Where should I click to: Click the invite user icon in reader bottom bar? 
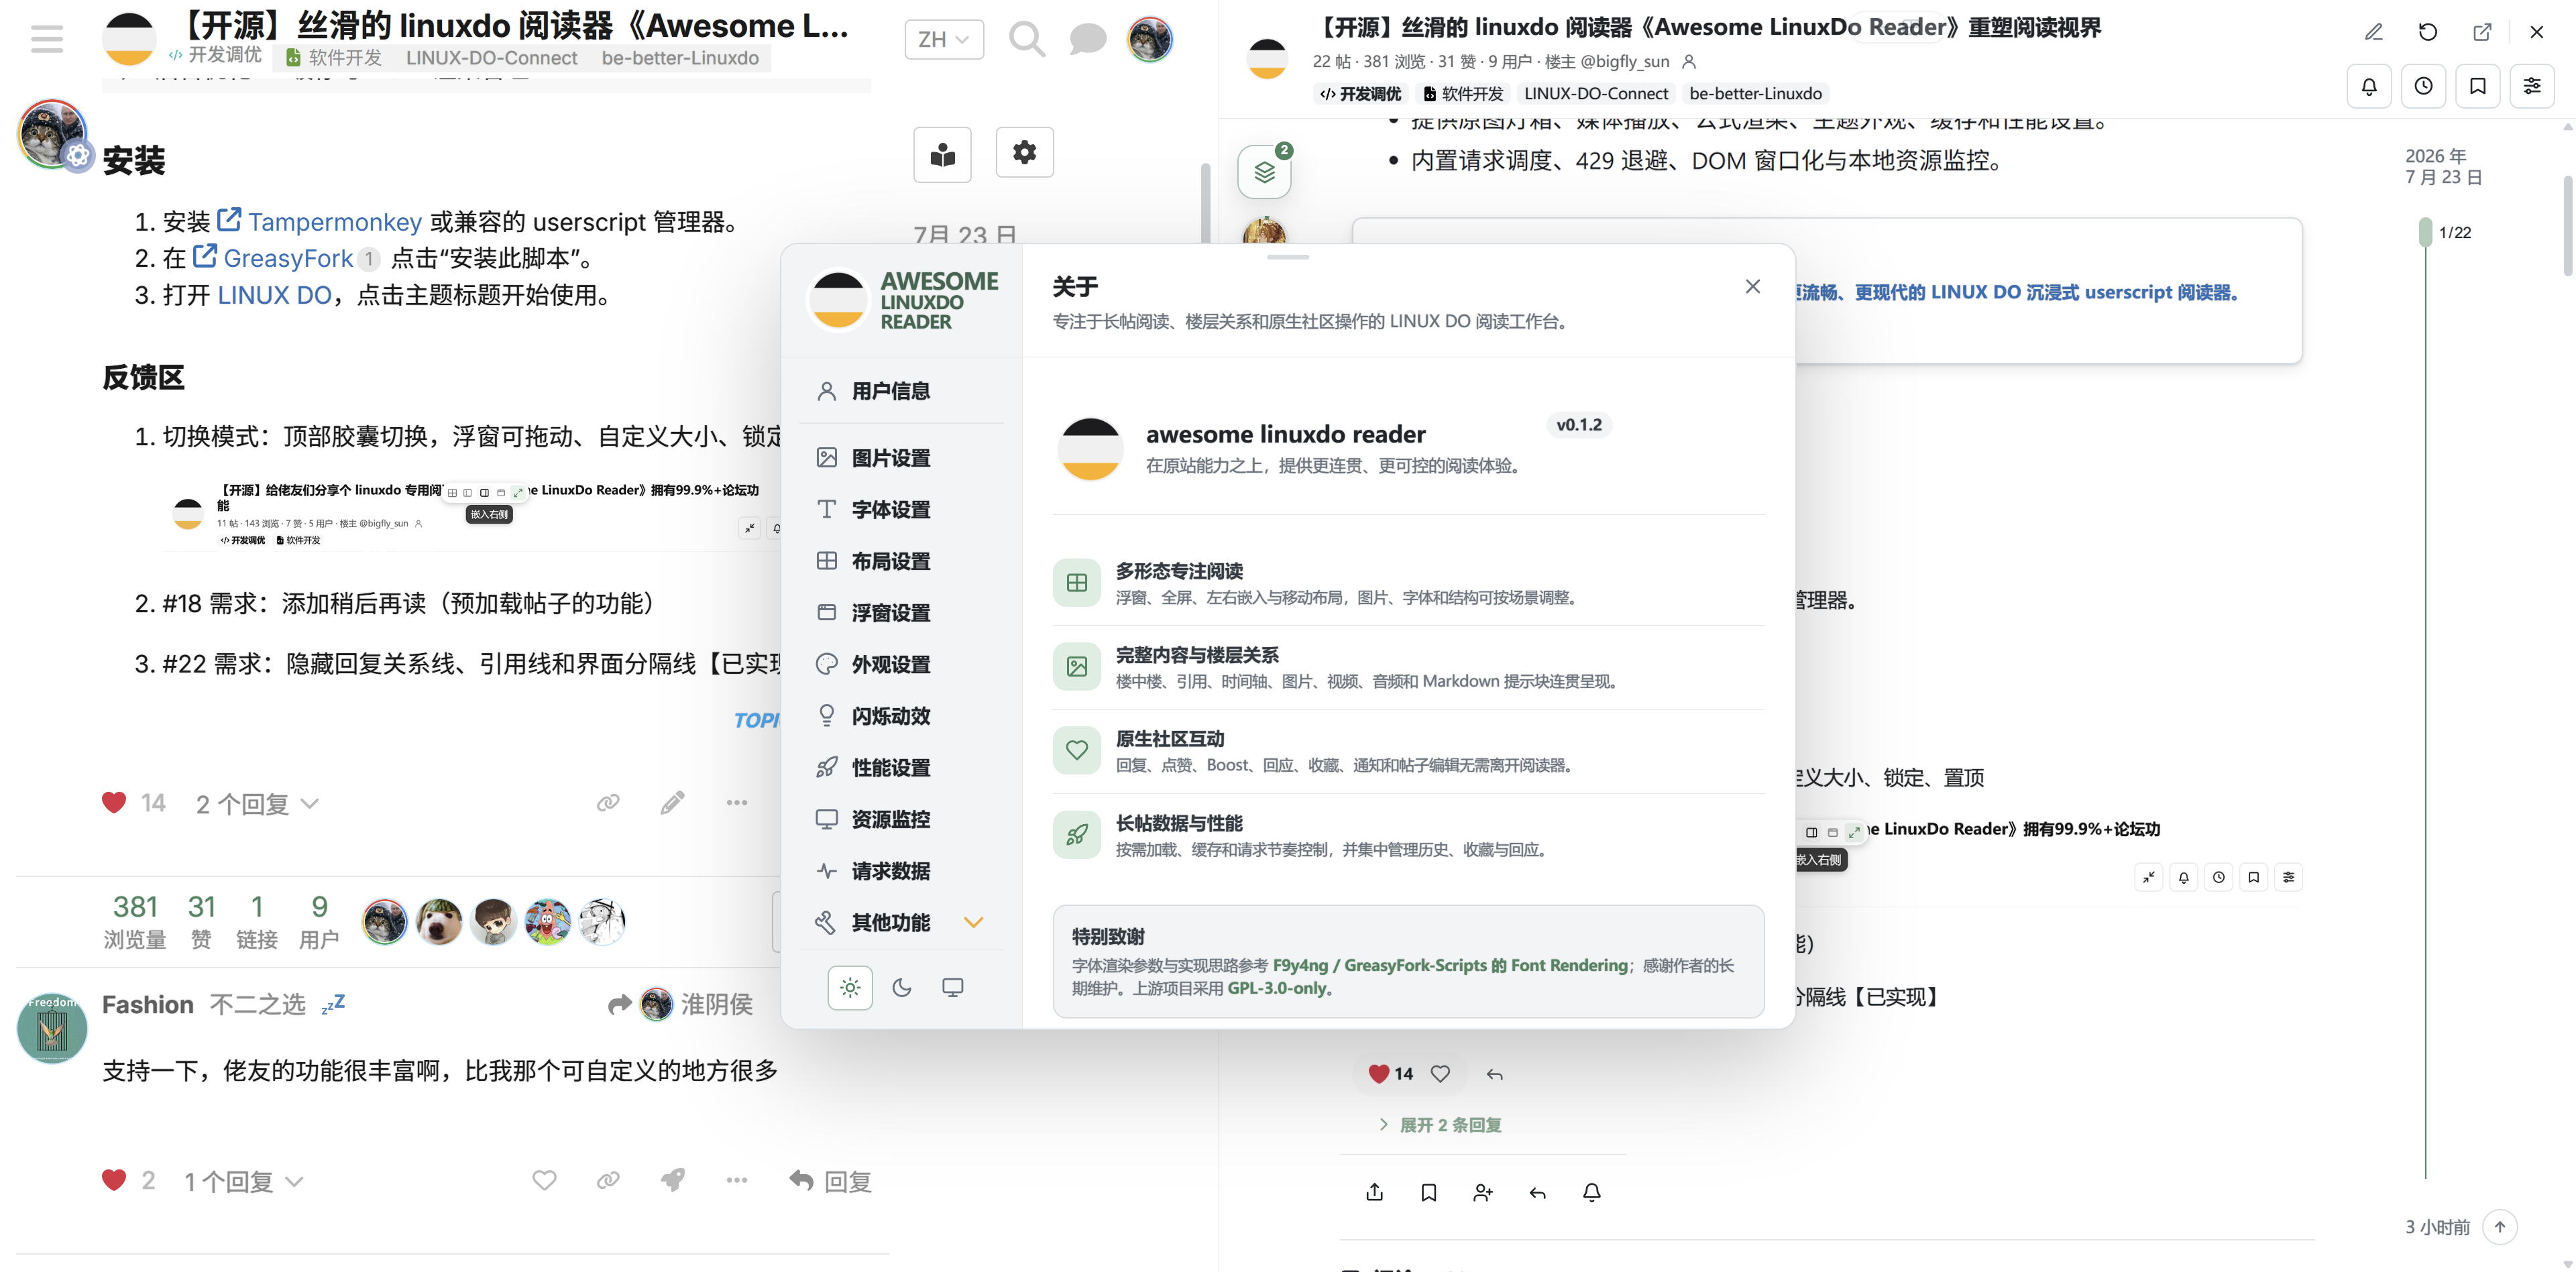[1483, 1192]
